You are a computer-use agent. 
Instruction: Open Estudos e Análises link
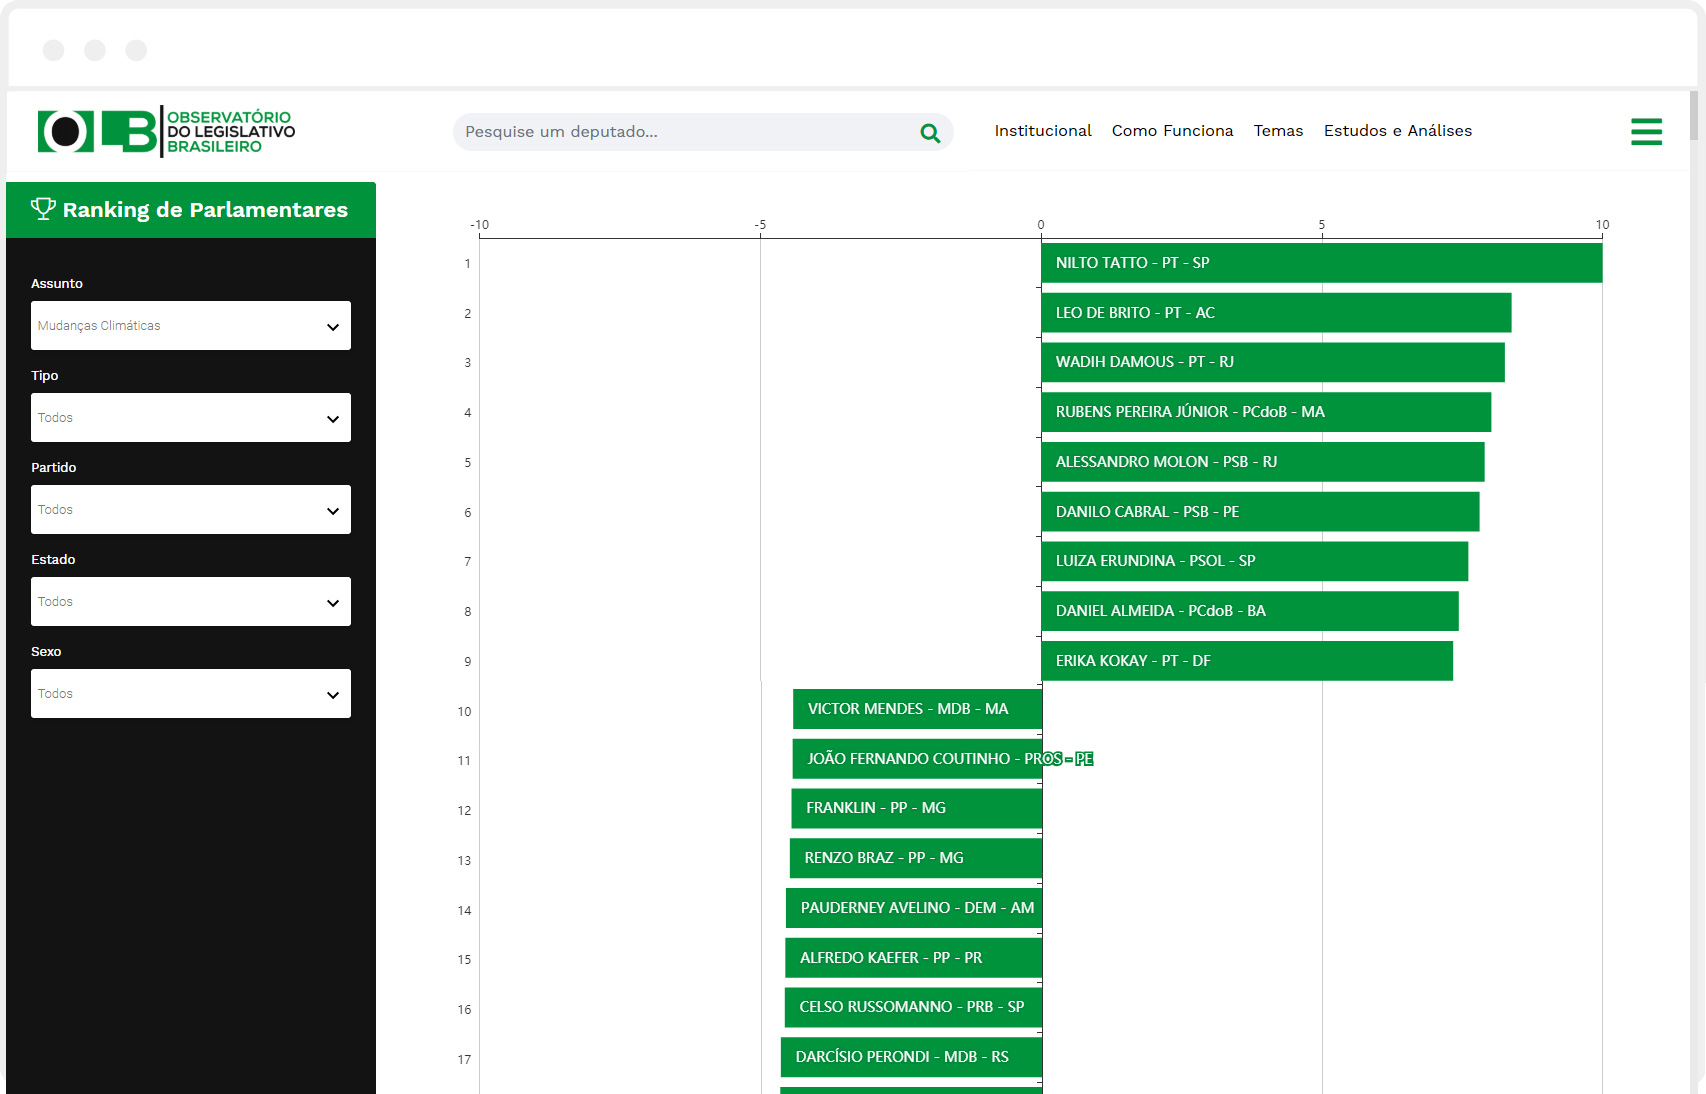[1397, 131]
